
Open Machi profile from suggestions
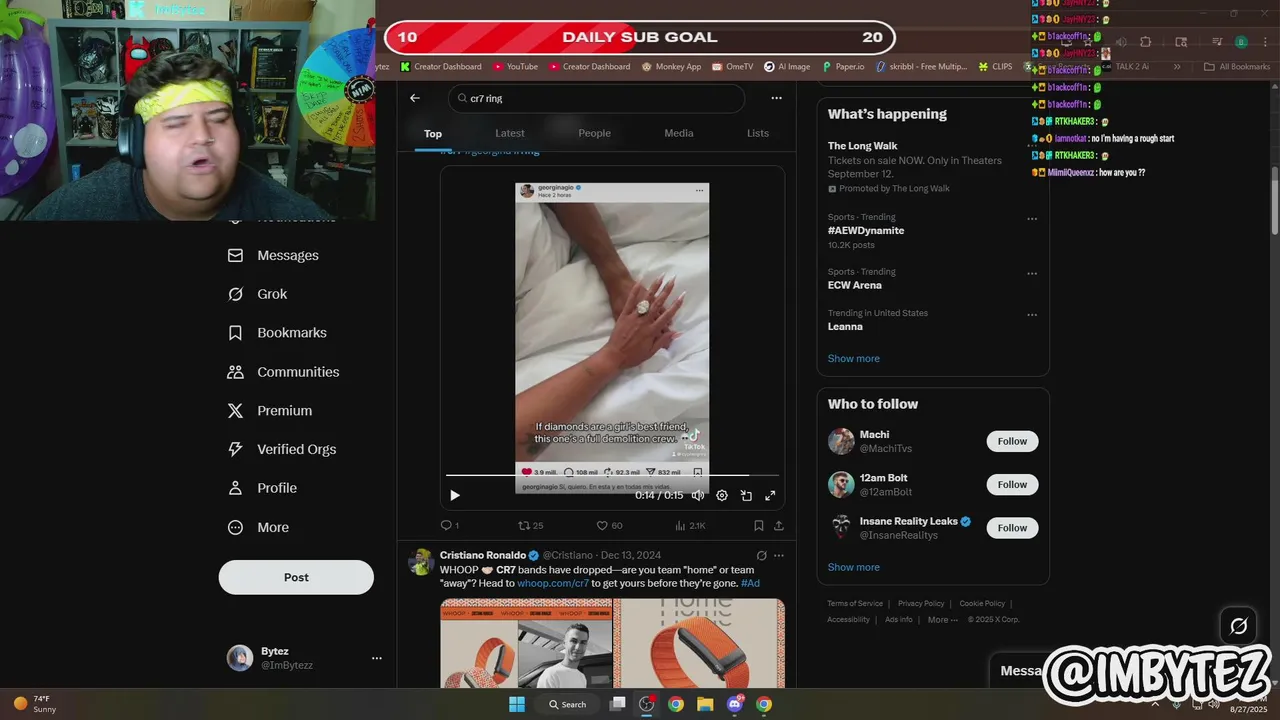[874, 435]
